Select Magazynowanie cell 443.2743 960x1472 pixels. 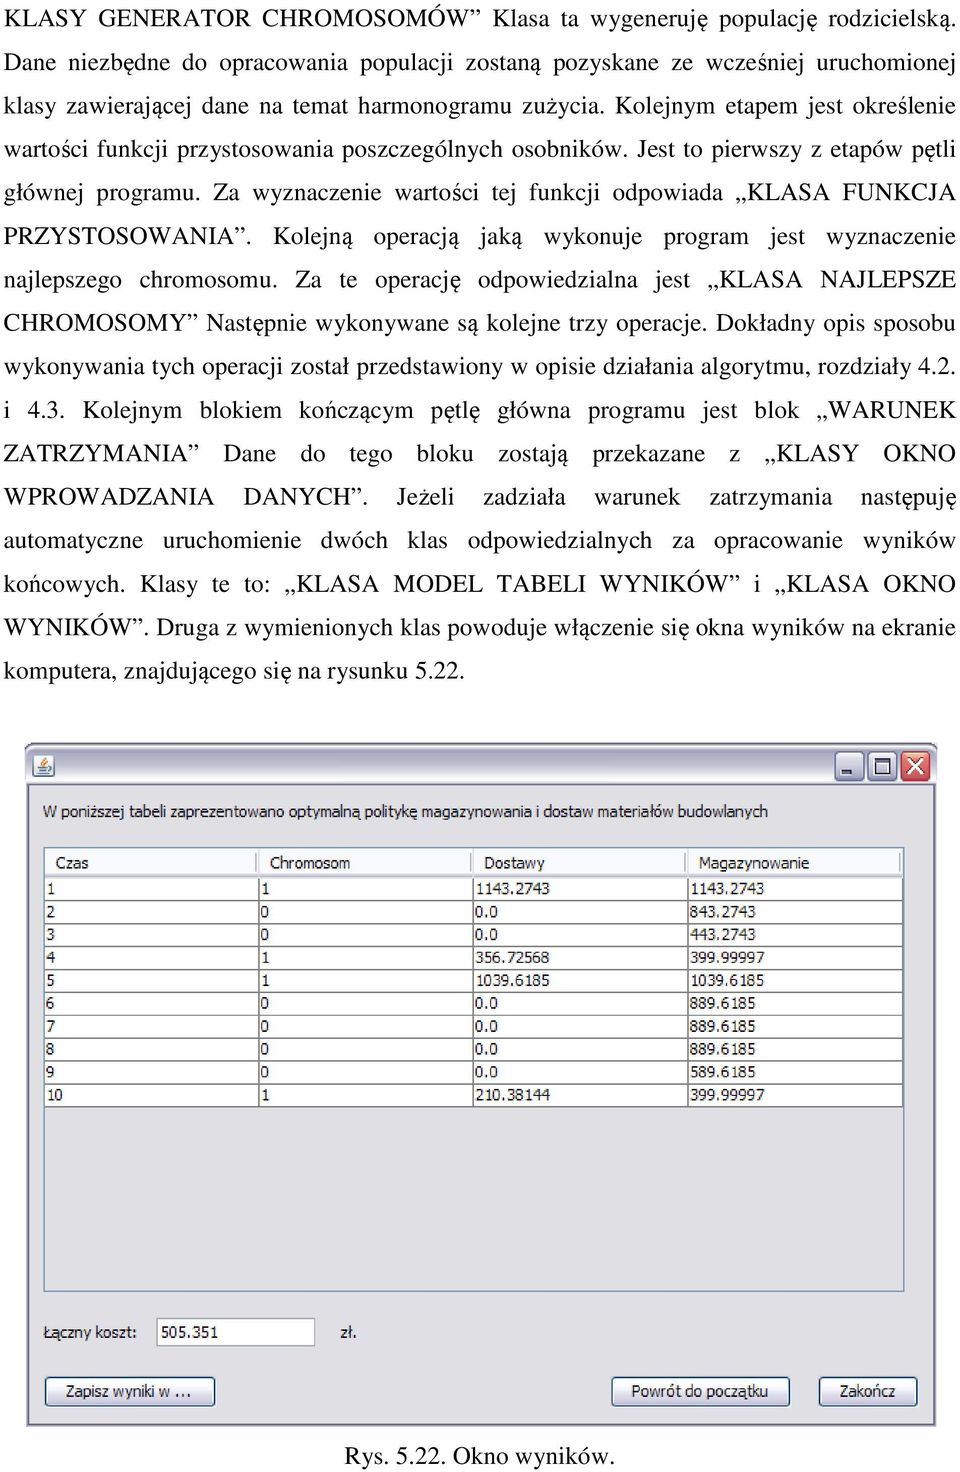tap(795, 934)
